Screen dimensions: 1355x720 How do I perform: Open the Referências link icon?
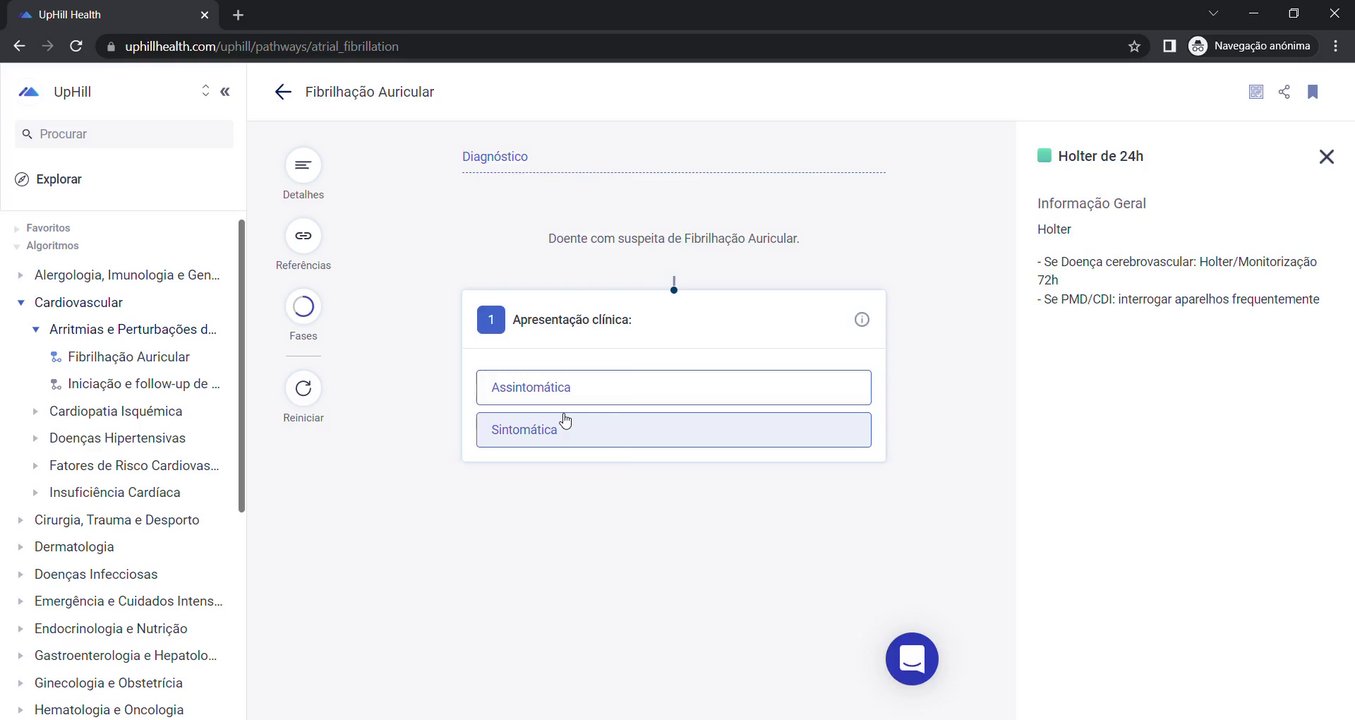pos(303,236)
